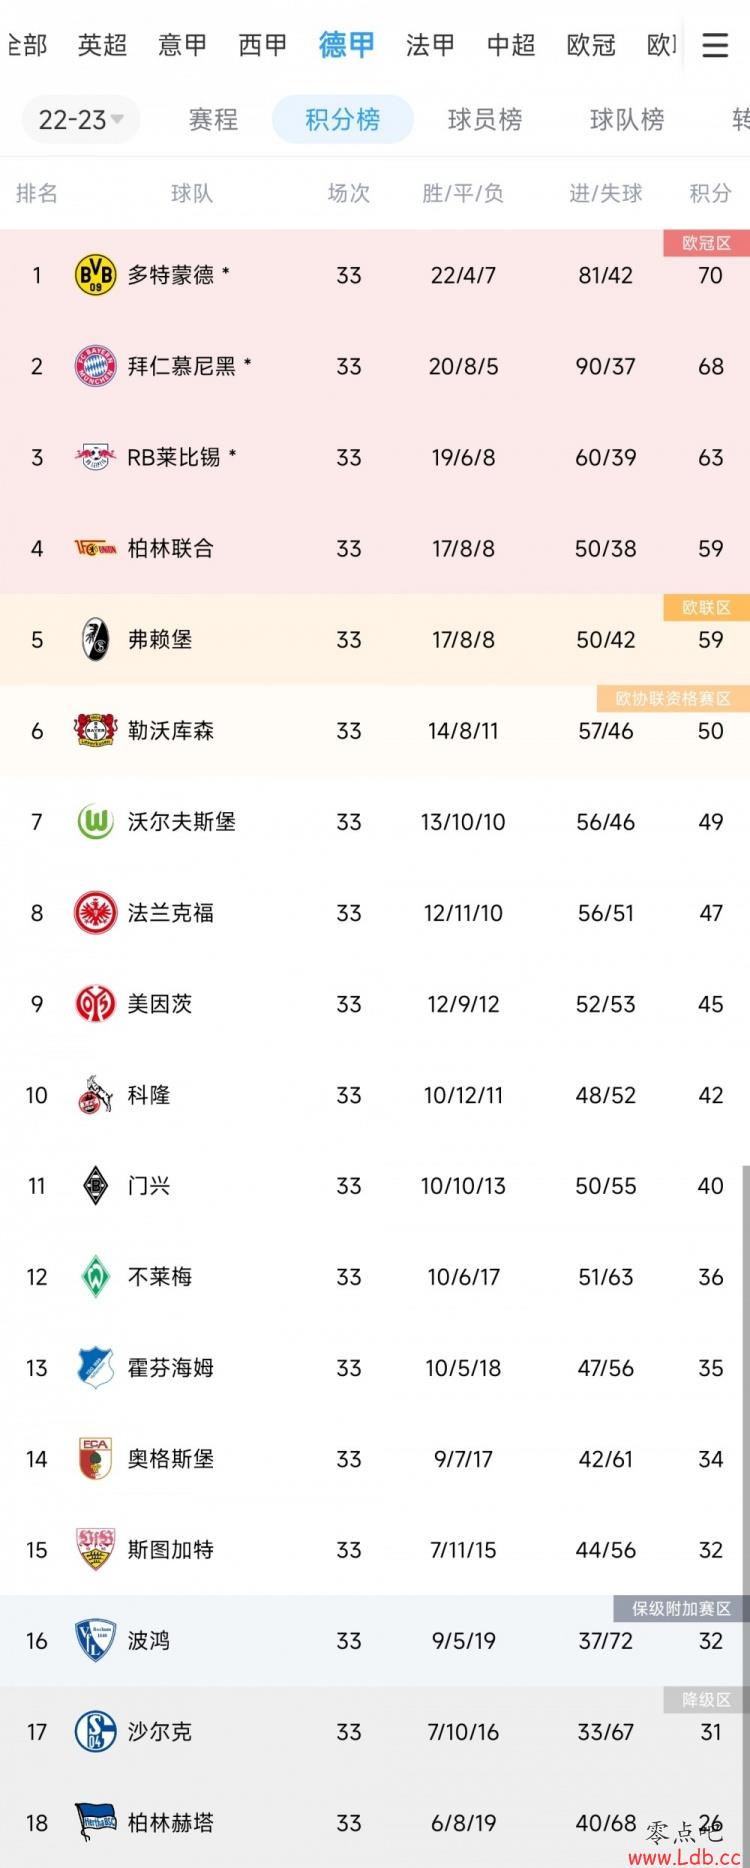The height and width of the screenshot is (1868, 750).
Task: Select 西甲 in the league navigation
Action: (263, 45)
